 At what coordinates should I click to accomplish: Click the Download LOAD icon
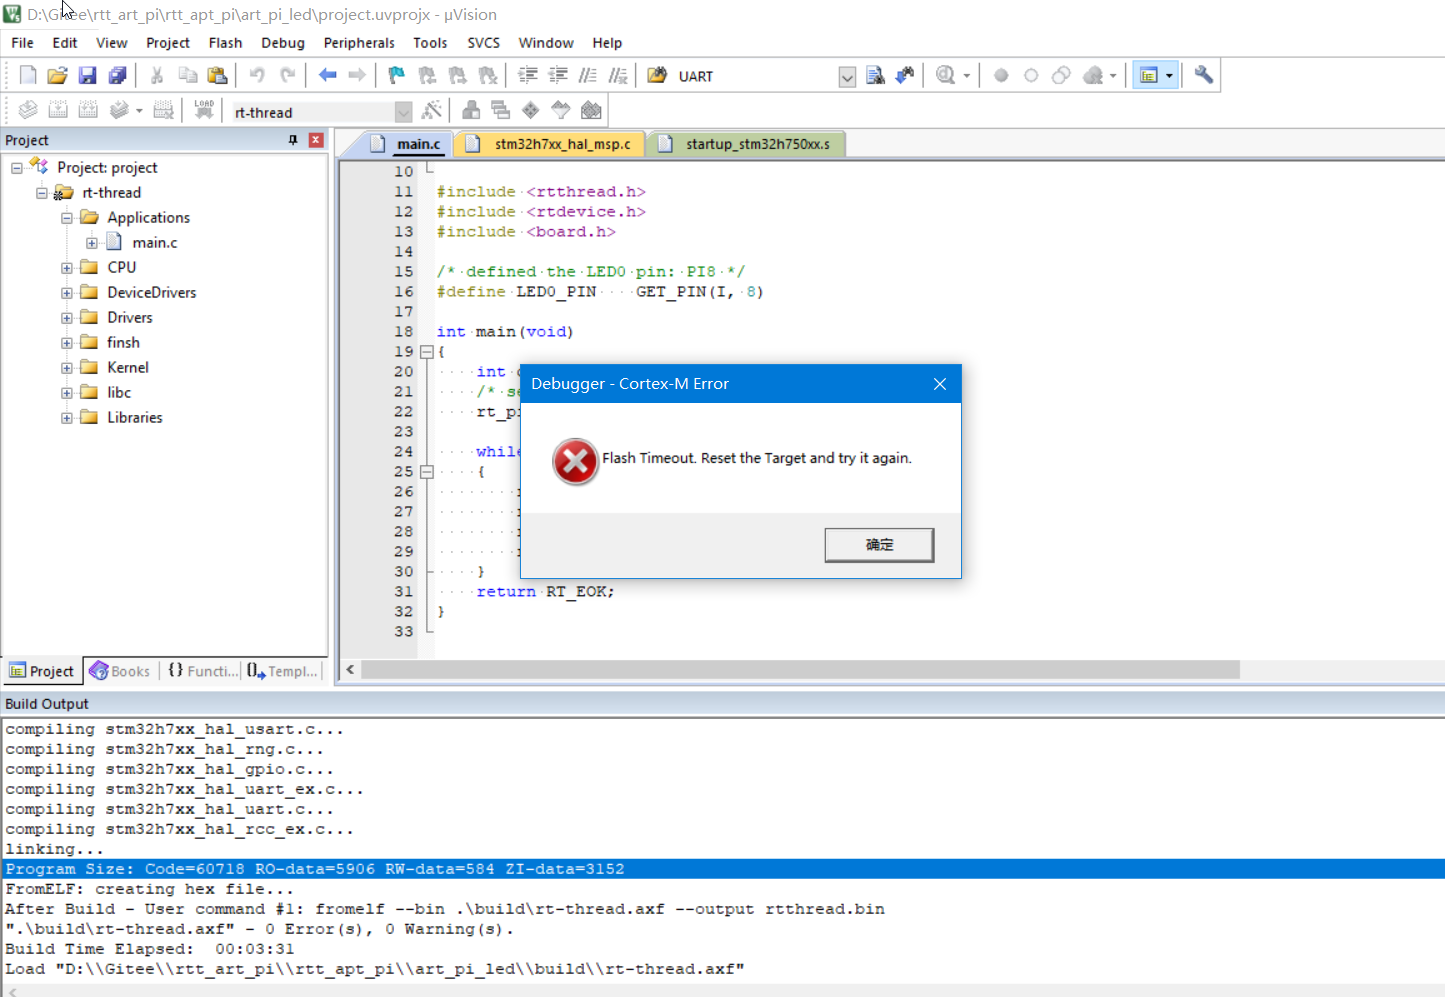(x=204, y=110)
